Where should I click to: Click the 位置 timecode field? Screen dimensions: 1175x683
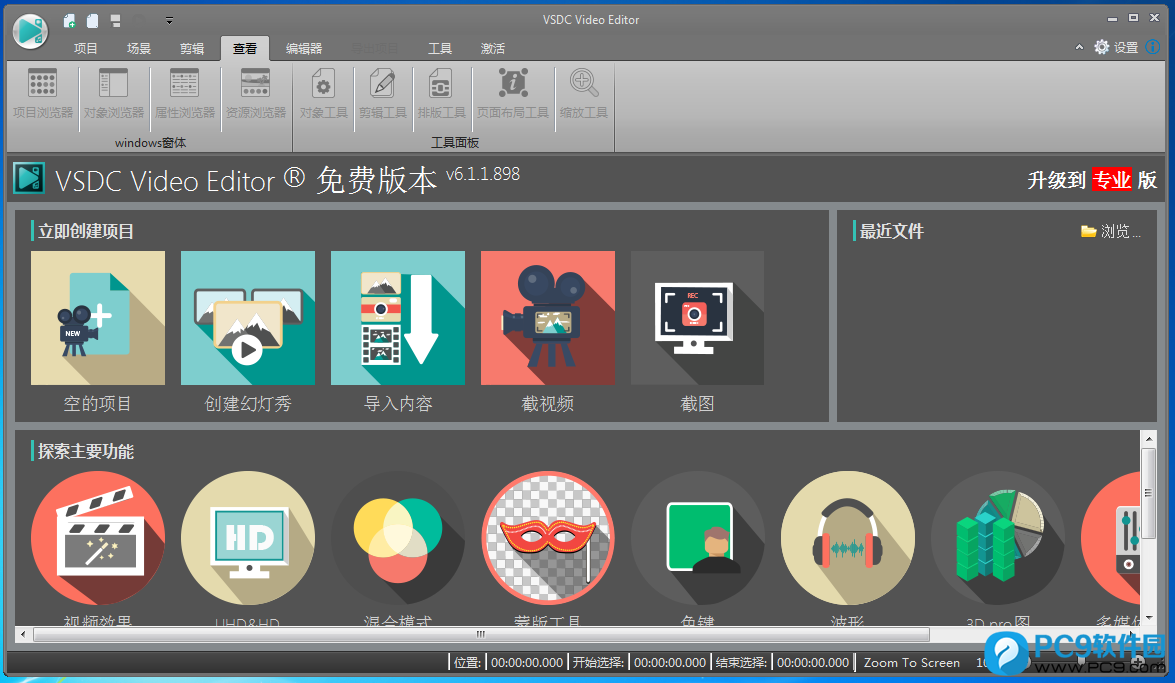[526, 663]
